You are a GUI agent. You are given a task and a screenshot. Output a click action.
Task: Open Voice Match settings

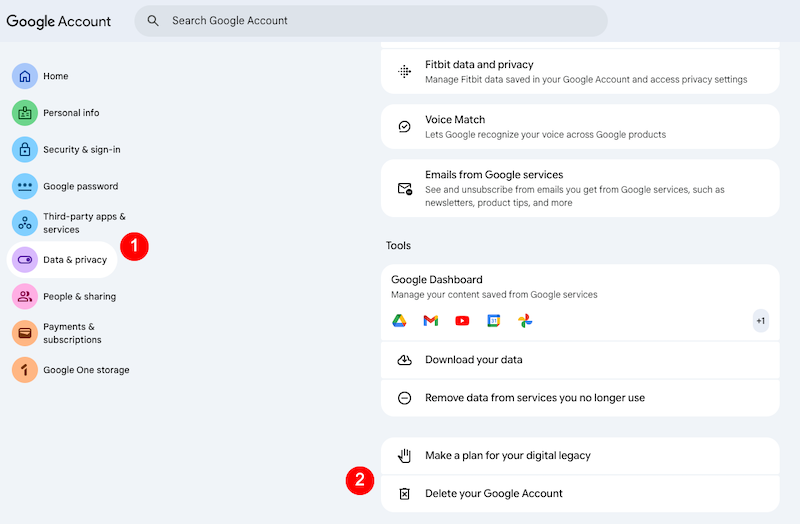(x=580, y=127)
